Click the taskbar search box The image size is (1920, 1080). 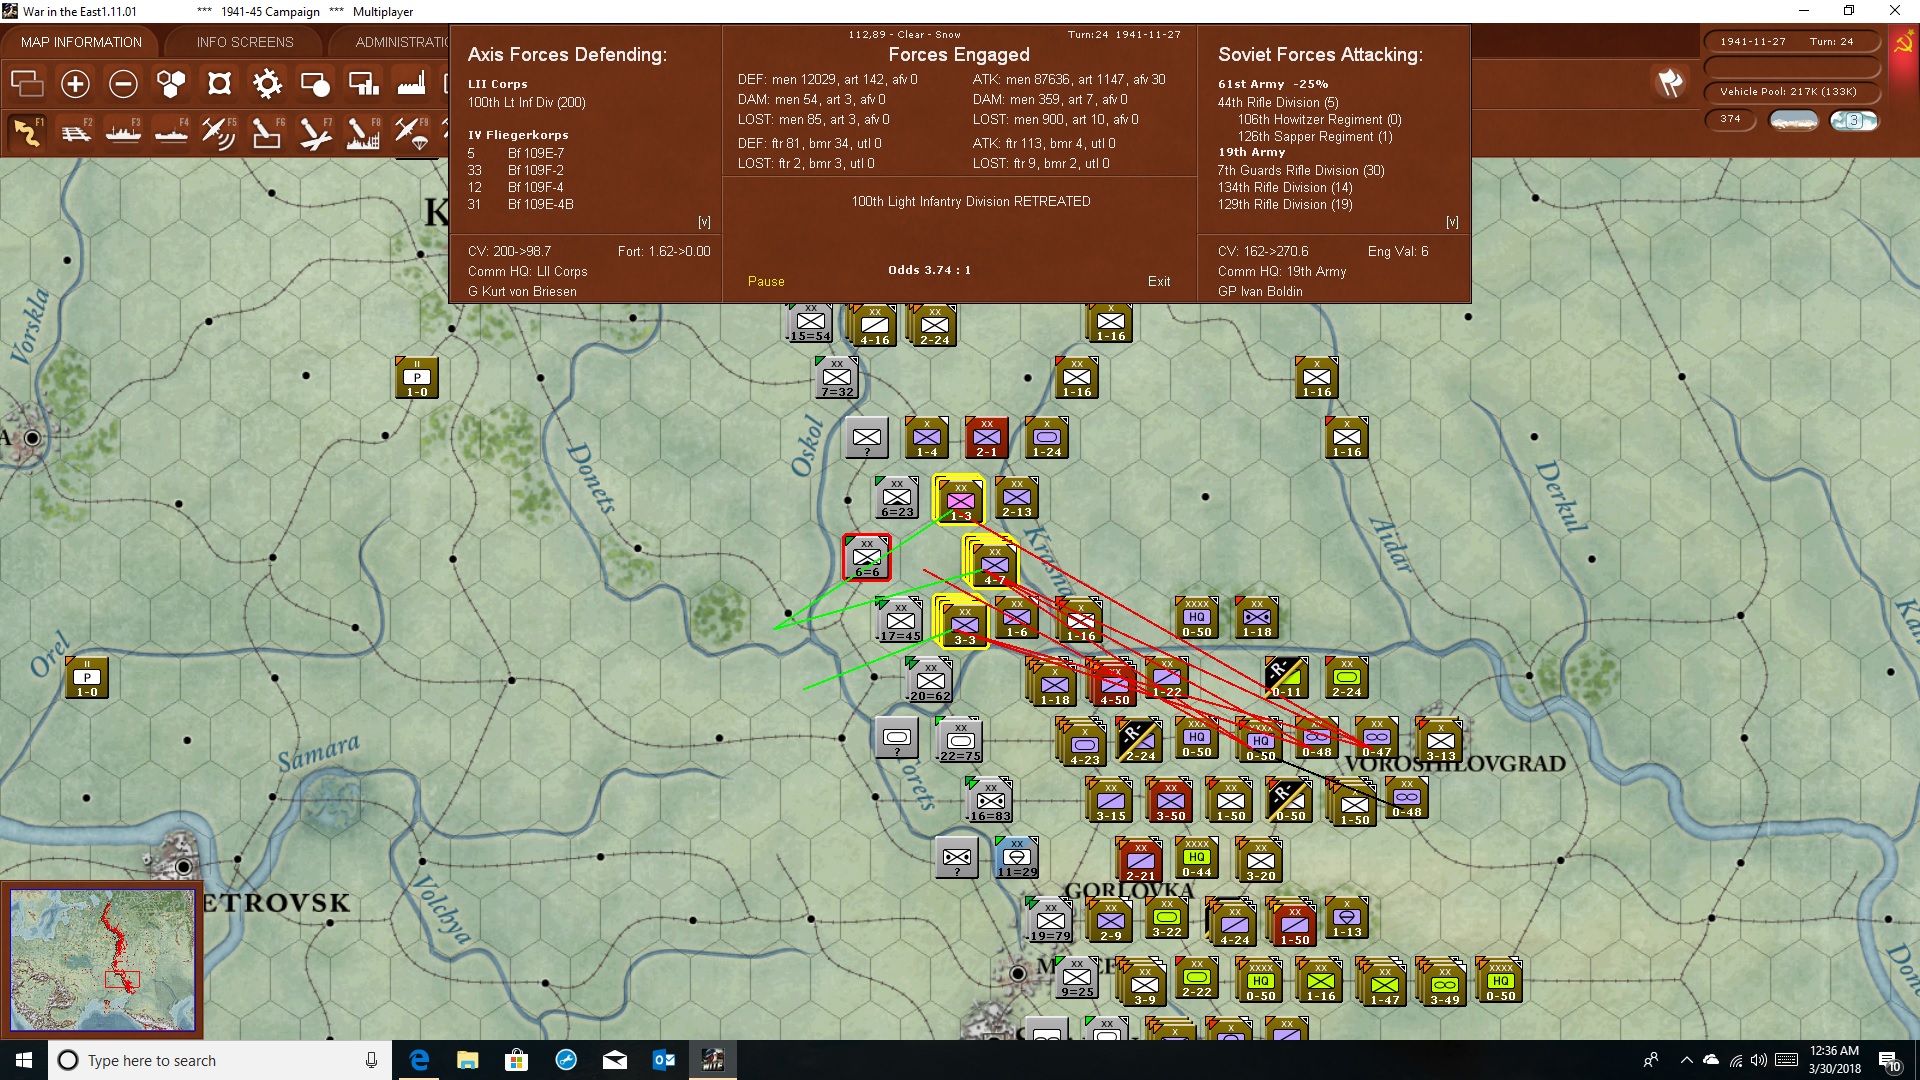(220, 1060)
